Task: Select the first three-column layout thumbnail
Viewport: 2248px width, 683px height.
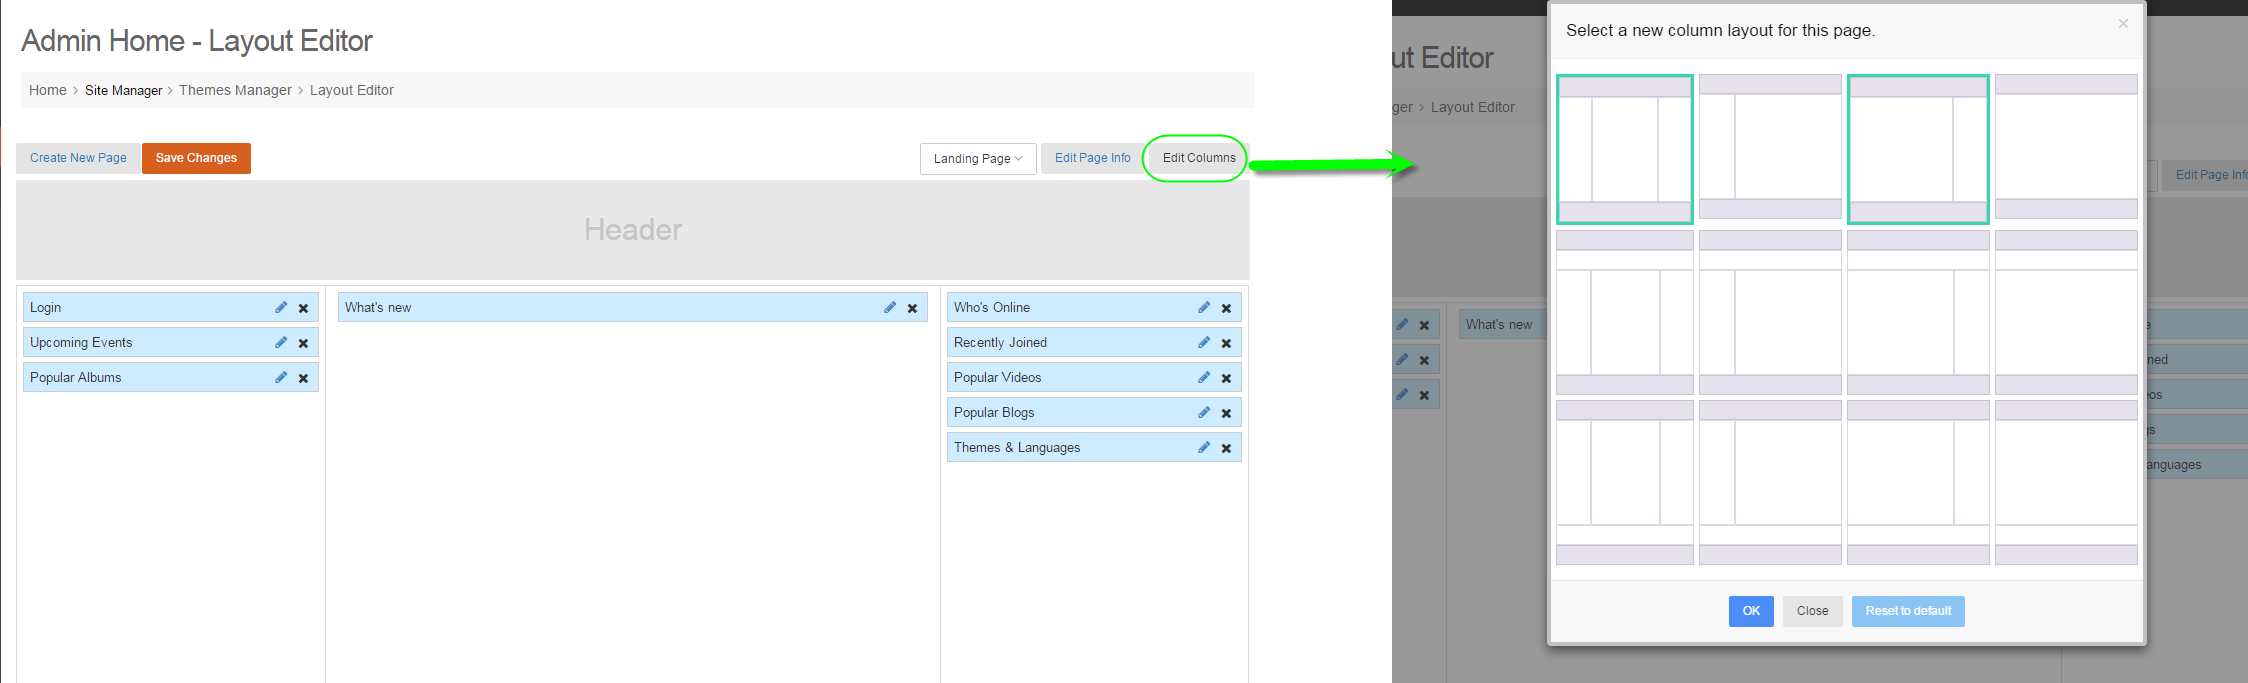Action: pyautogui.click(x=1624, y=149)
